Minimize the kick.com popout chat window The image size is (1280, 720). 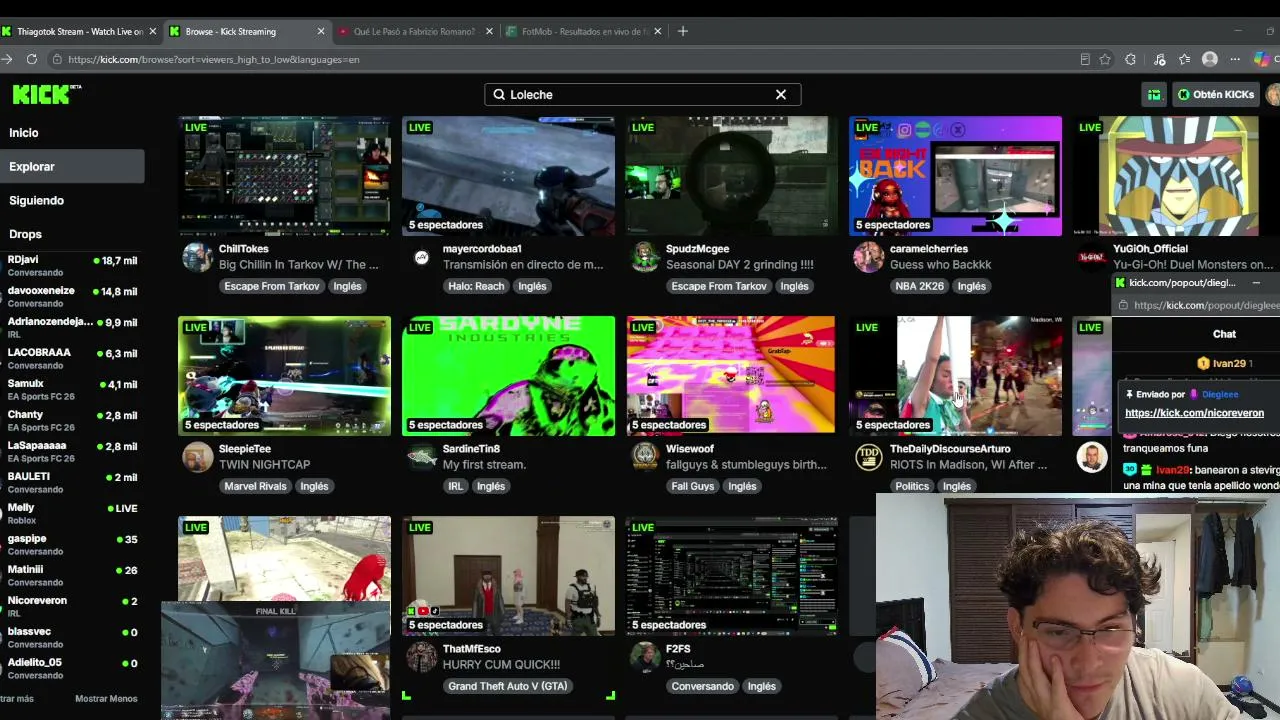point(1256,283)
